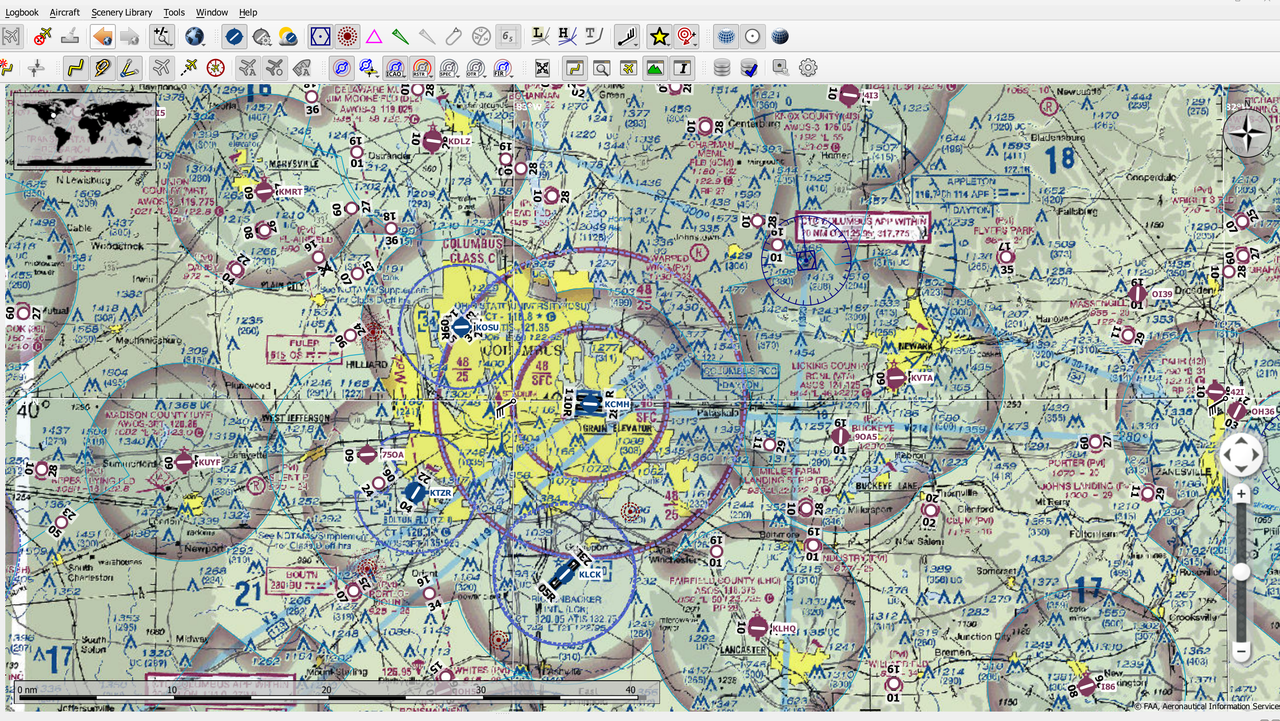Show the red compass rose
The height and width of the screenshot is (721, 1280).
tap(216, 68)
